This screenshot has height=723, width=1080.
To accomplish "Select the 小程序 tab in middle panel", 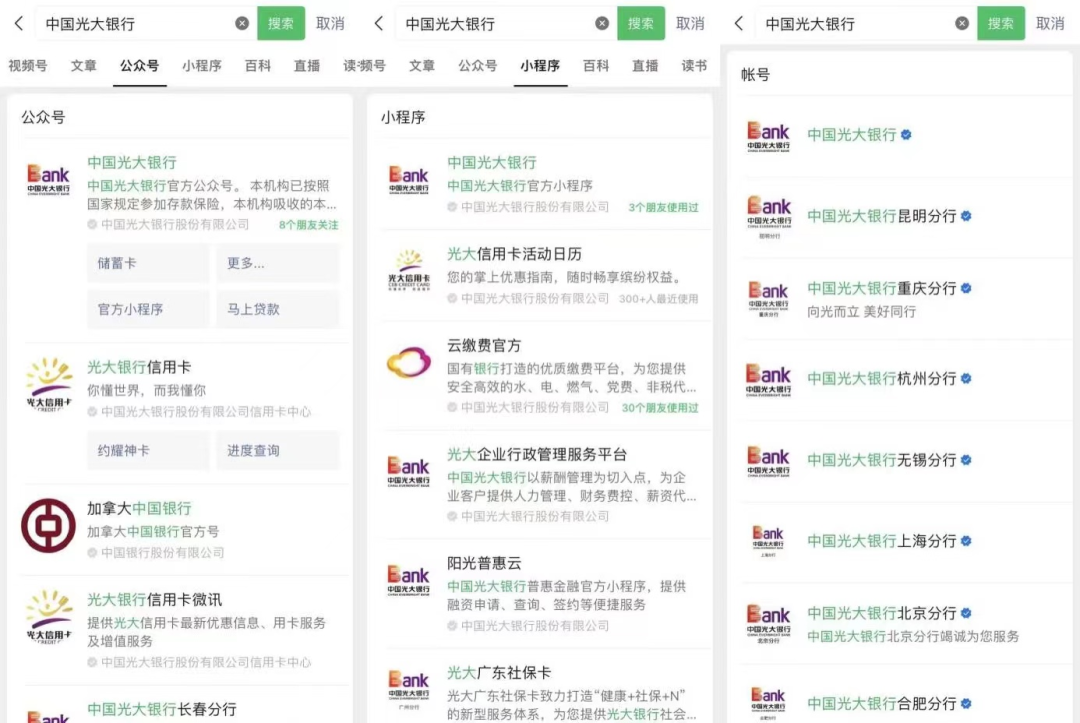I will (x=540, y=65).
